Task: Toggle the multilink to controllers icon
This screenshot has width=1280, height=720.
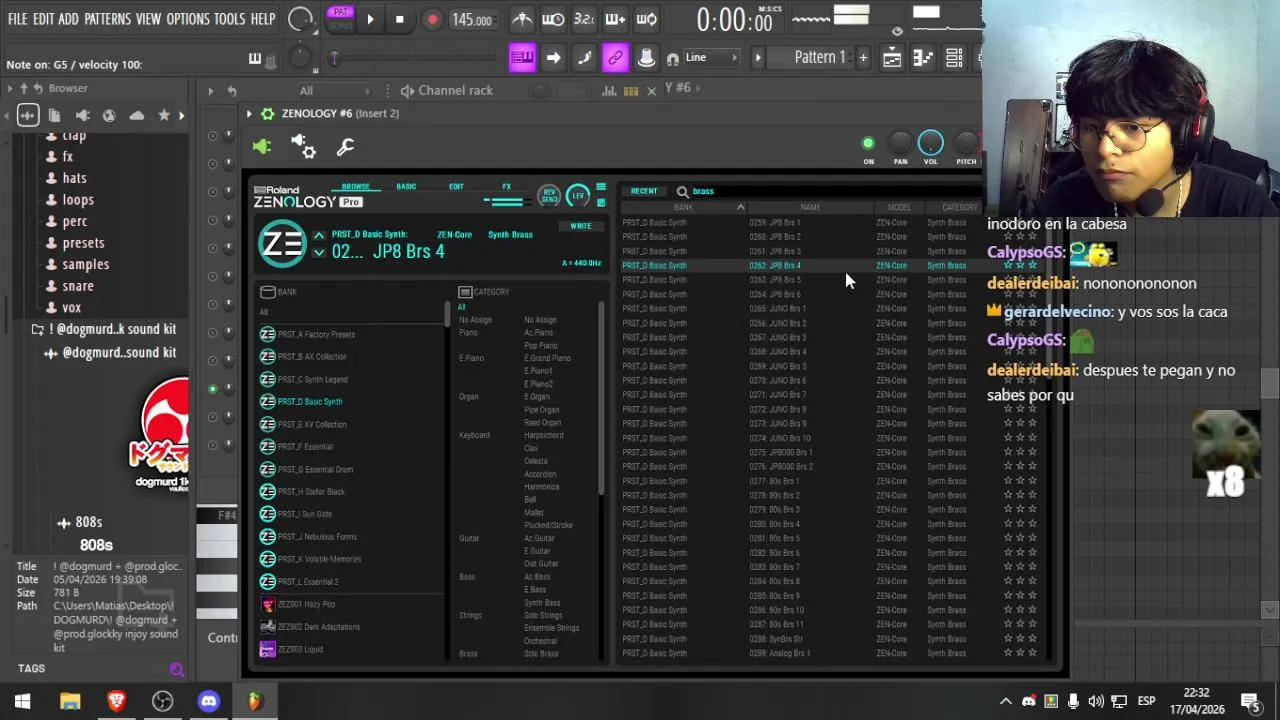Action: pyautogui.click(x=646, y=58)
